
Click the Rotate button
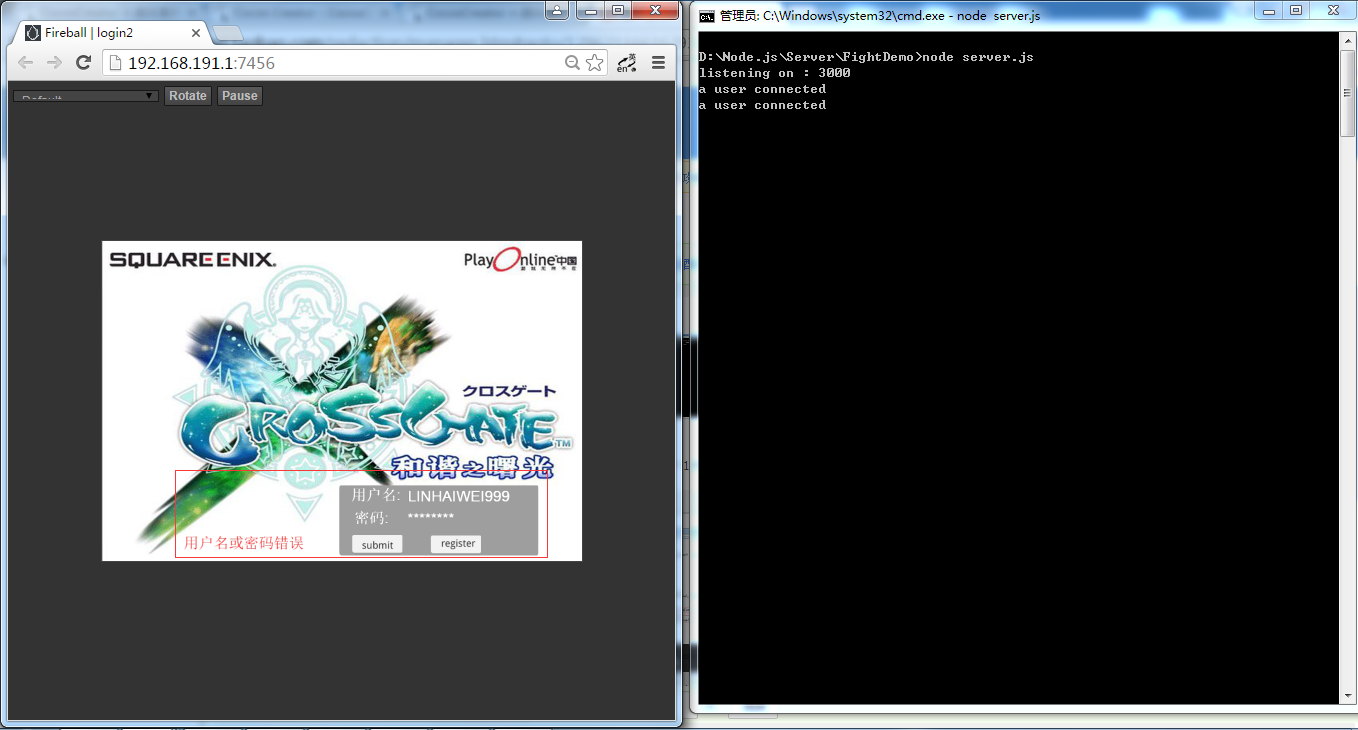click(188, 96)
